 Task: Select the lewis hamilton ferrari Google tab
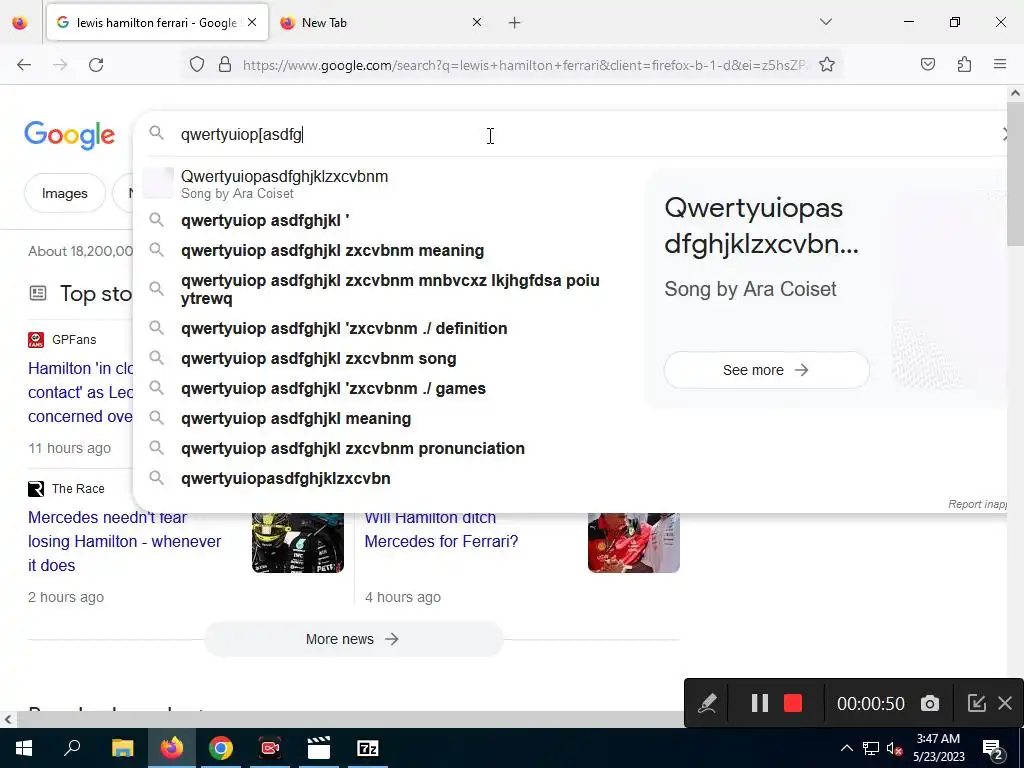[x=157, y=23]
